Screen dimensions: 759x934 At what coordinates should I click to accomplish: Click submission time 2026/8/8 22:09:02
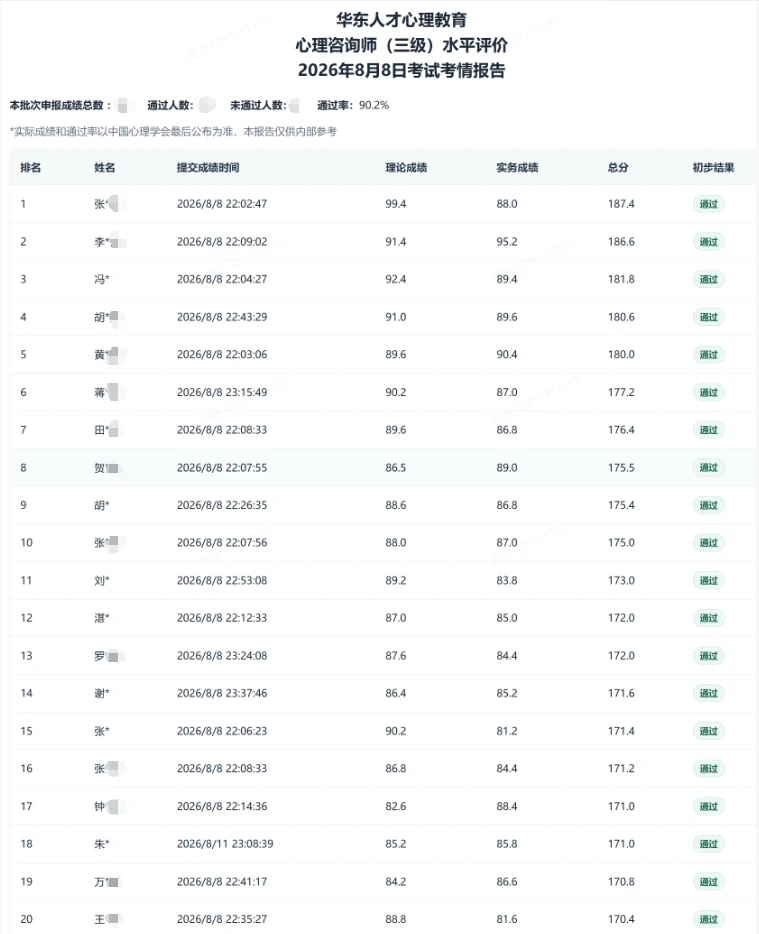[222, 242]
